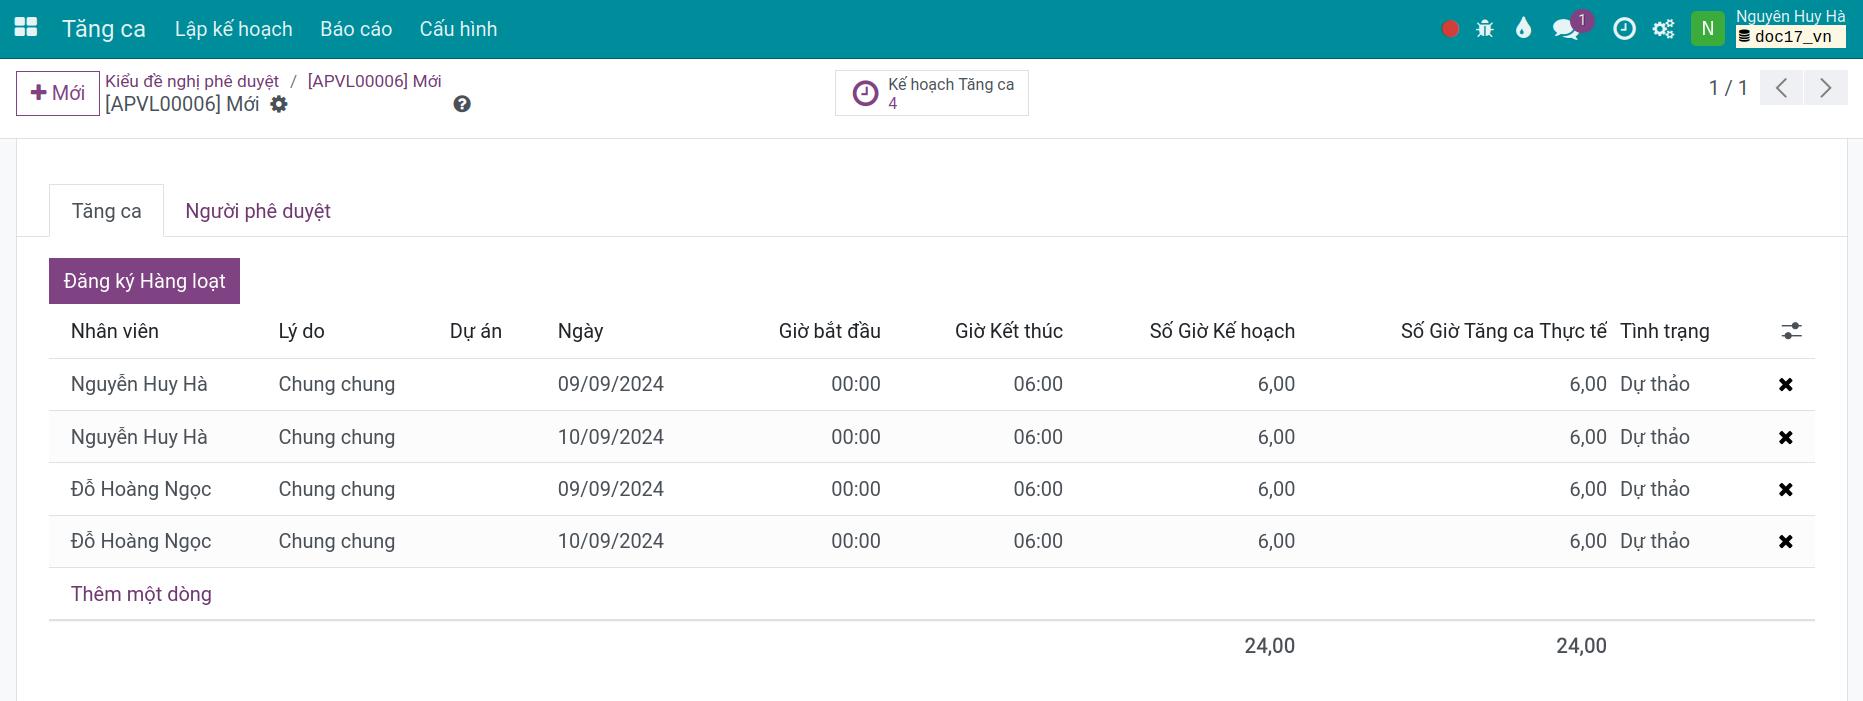Open the [APVL00006] Mới breadcrumb link
Viewport: 1863px width, 701px height.
pos(374,81)
